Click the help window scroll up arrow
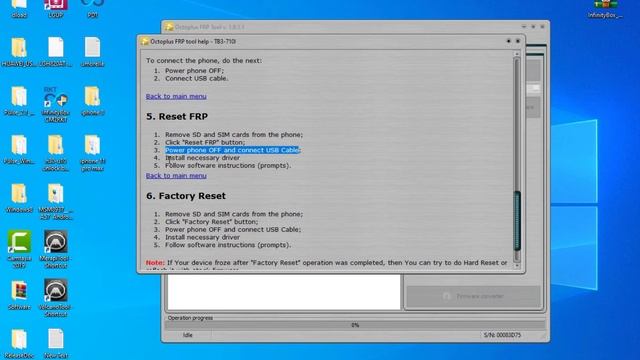640x360 pixels. coord(517,54)
